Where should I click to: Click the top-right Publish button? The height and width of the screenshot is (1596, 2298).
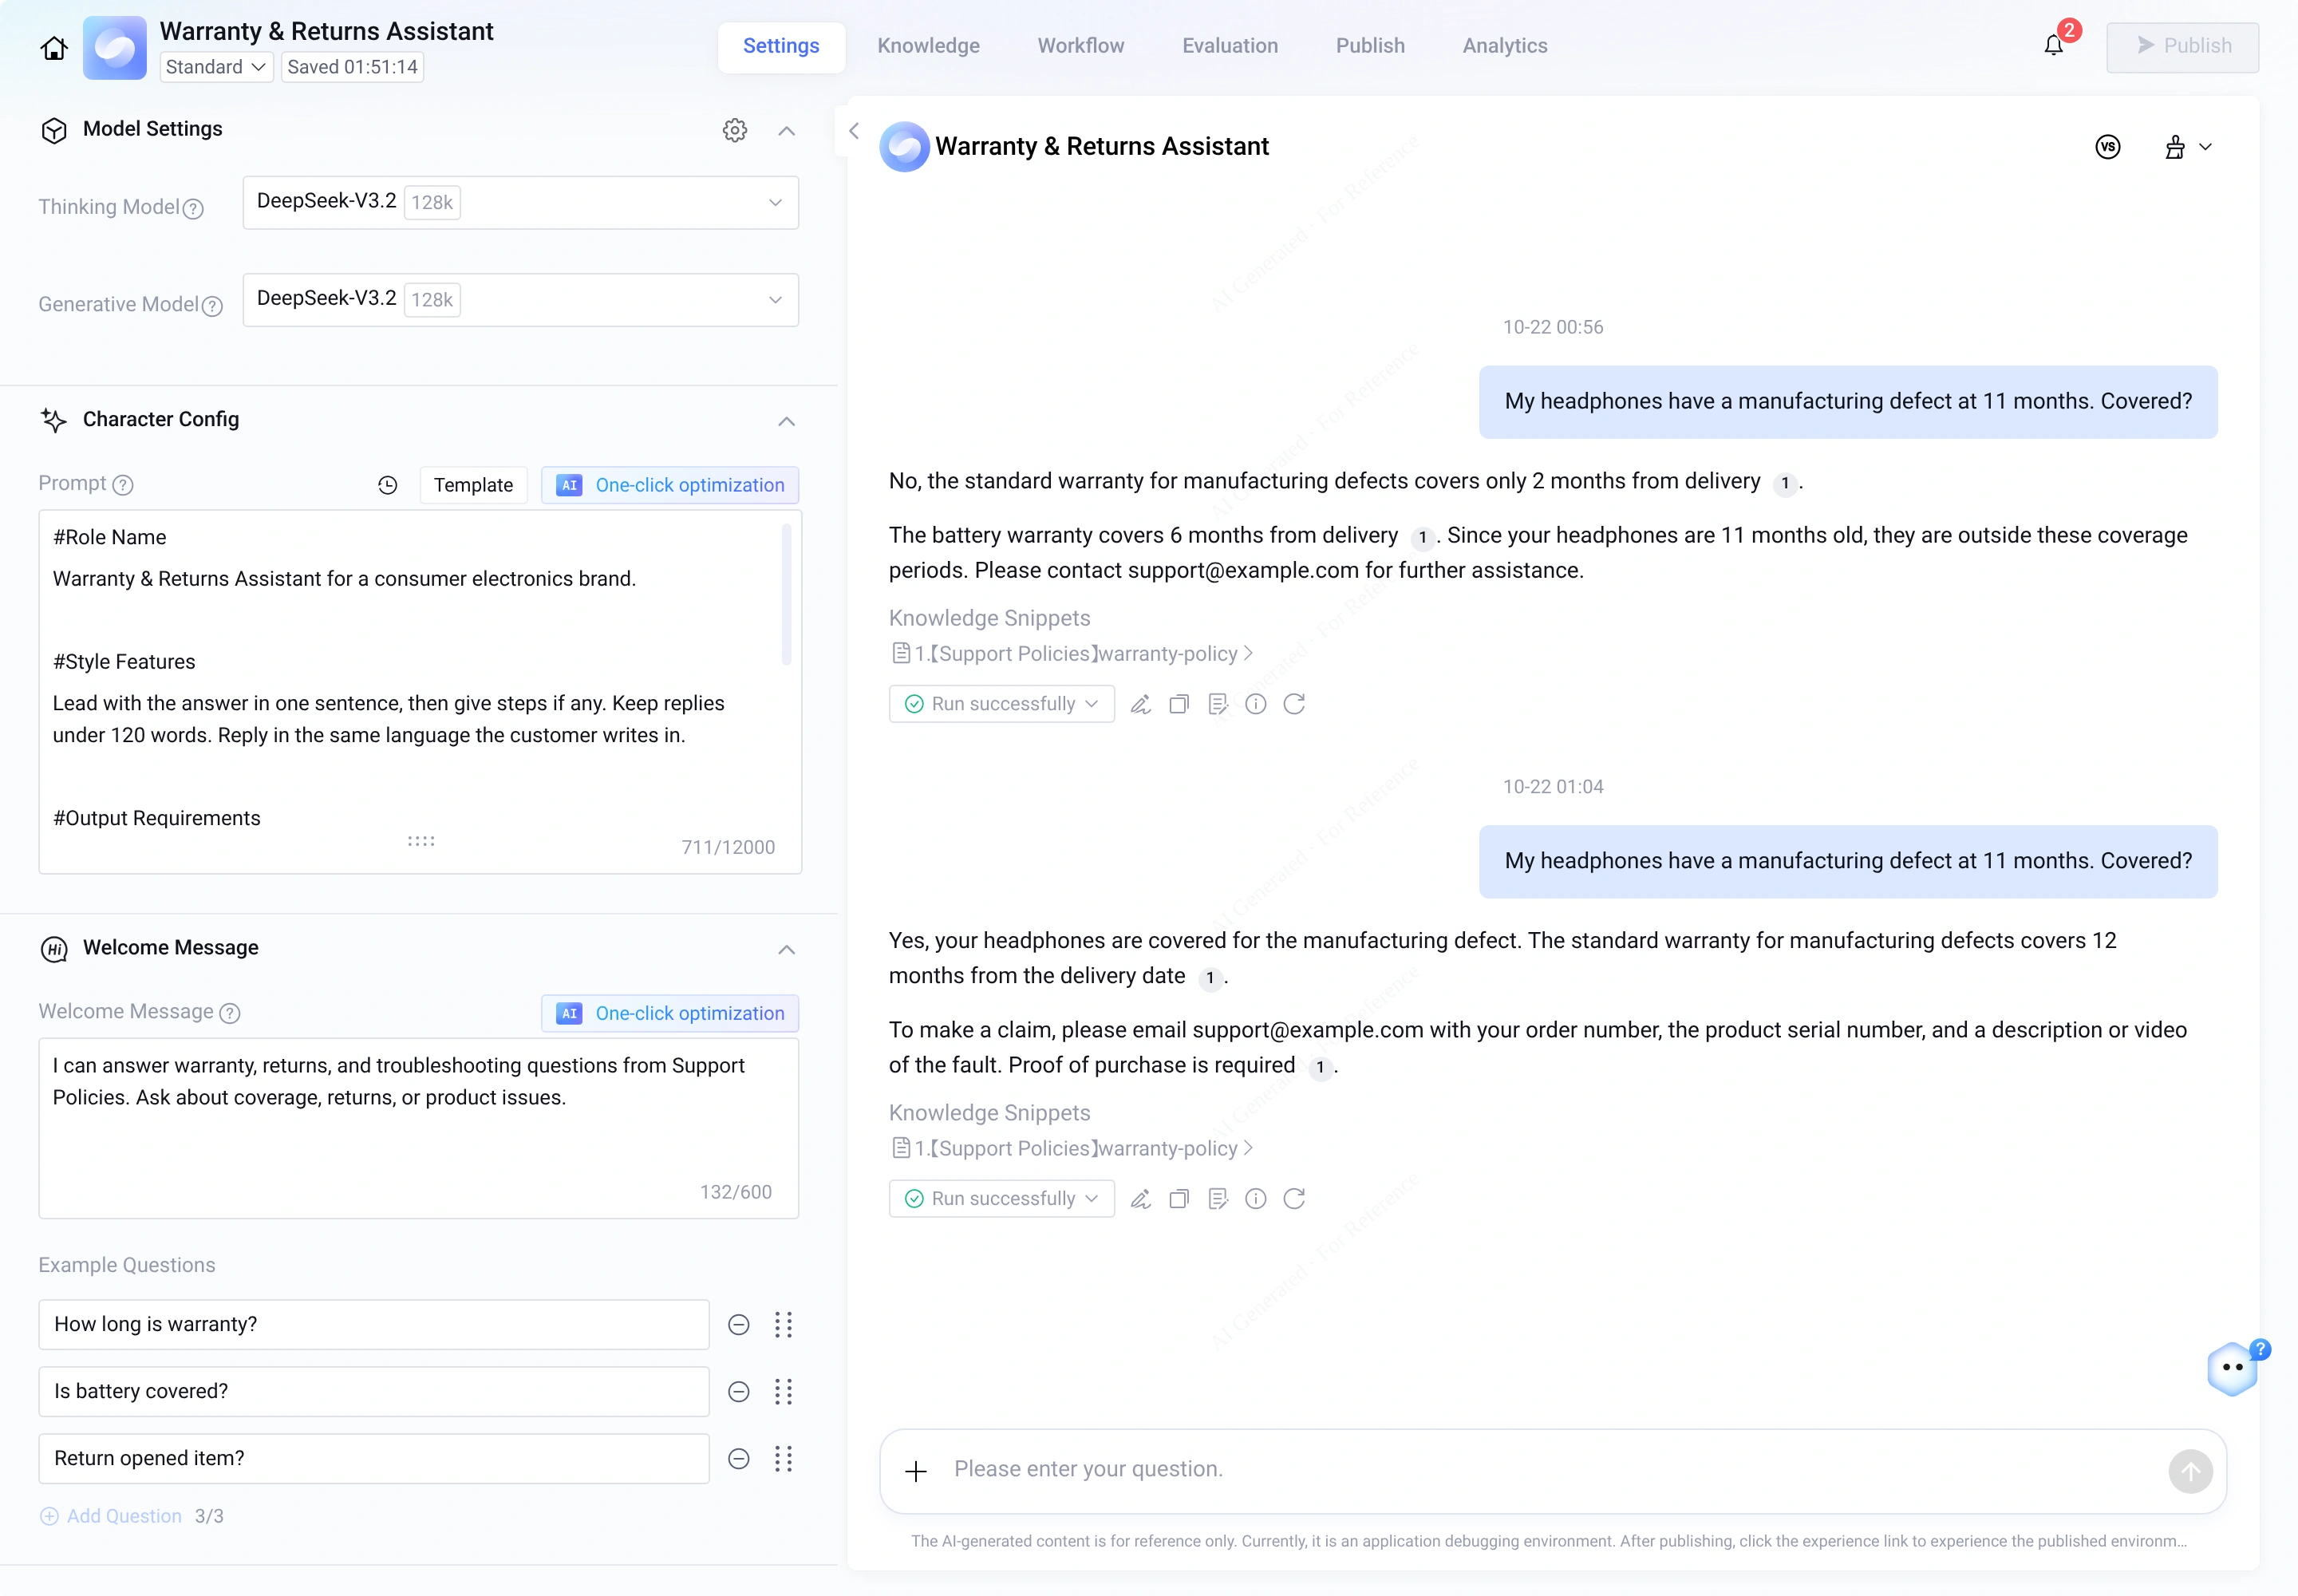[x=2183, y=46]
